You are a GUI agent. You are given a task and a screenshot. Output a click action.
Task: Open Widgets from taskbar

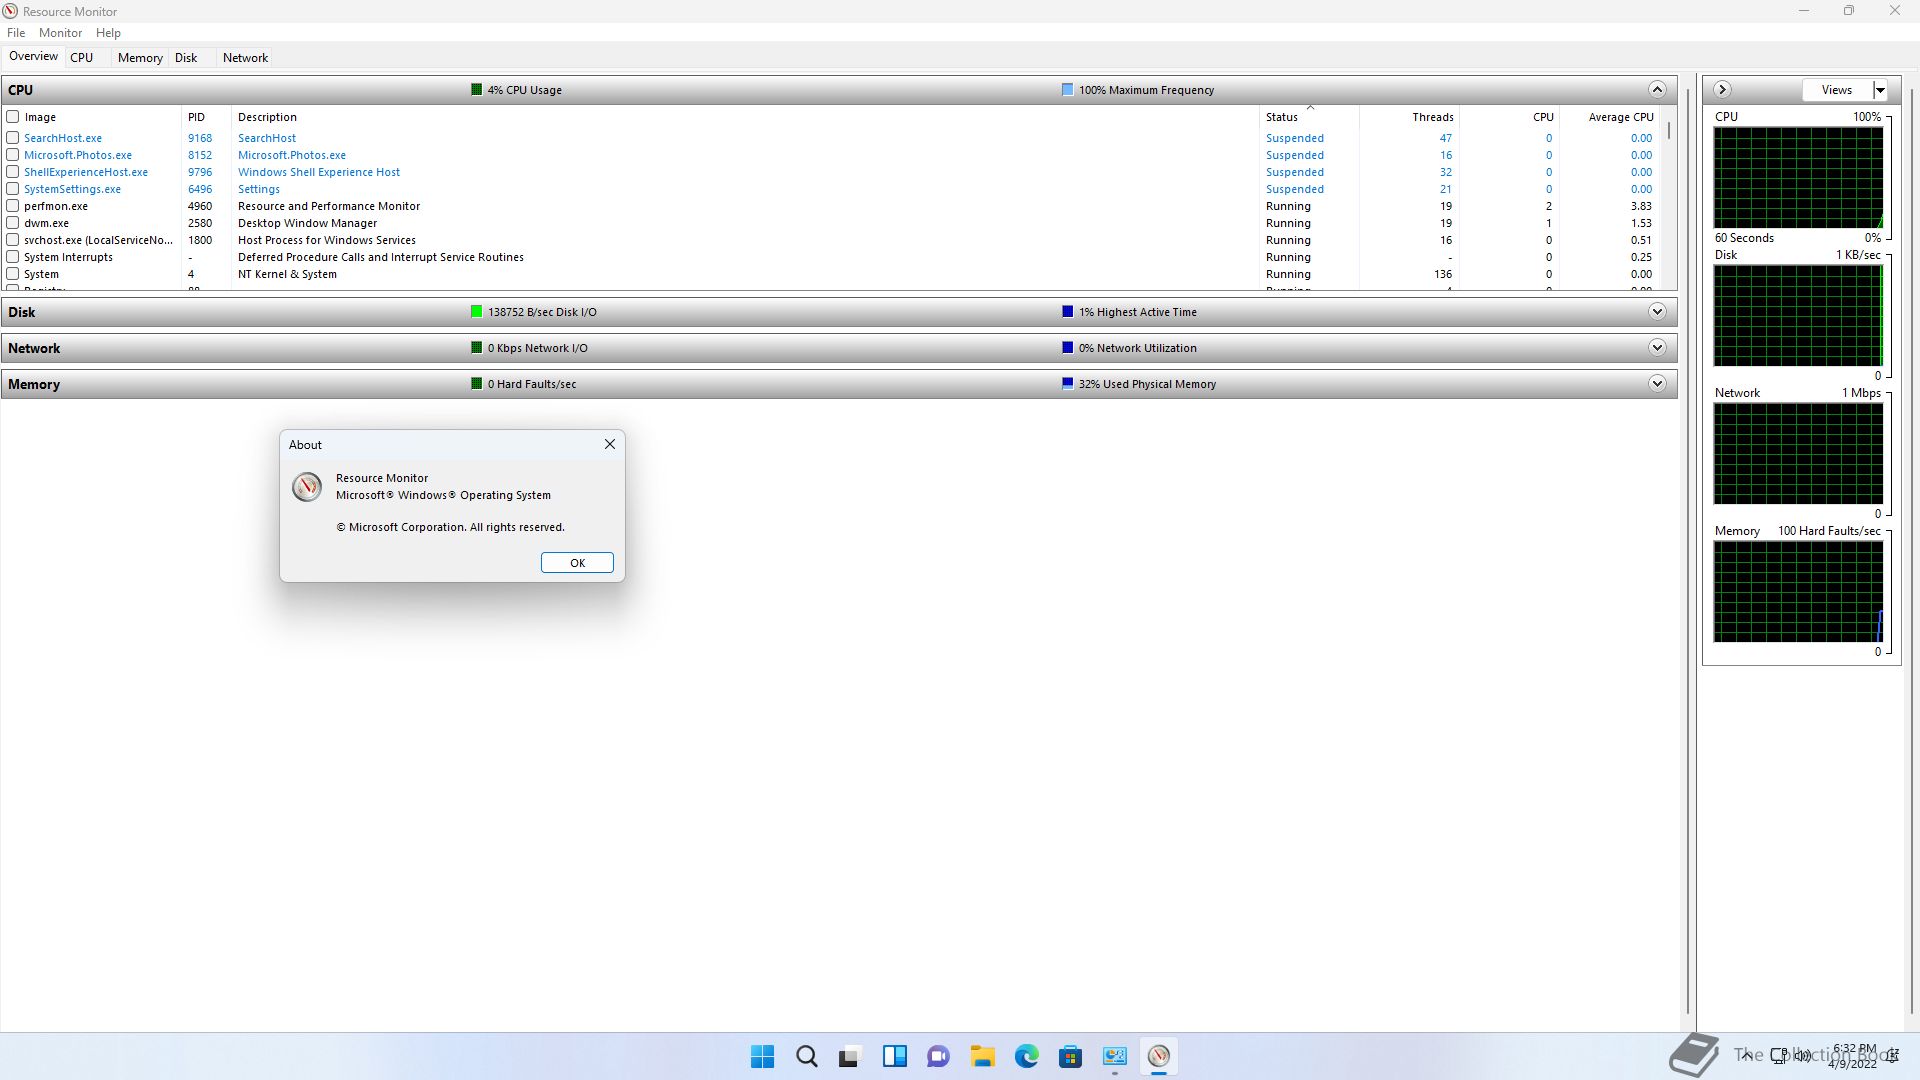click(x=894, y=1056)
